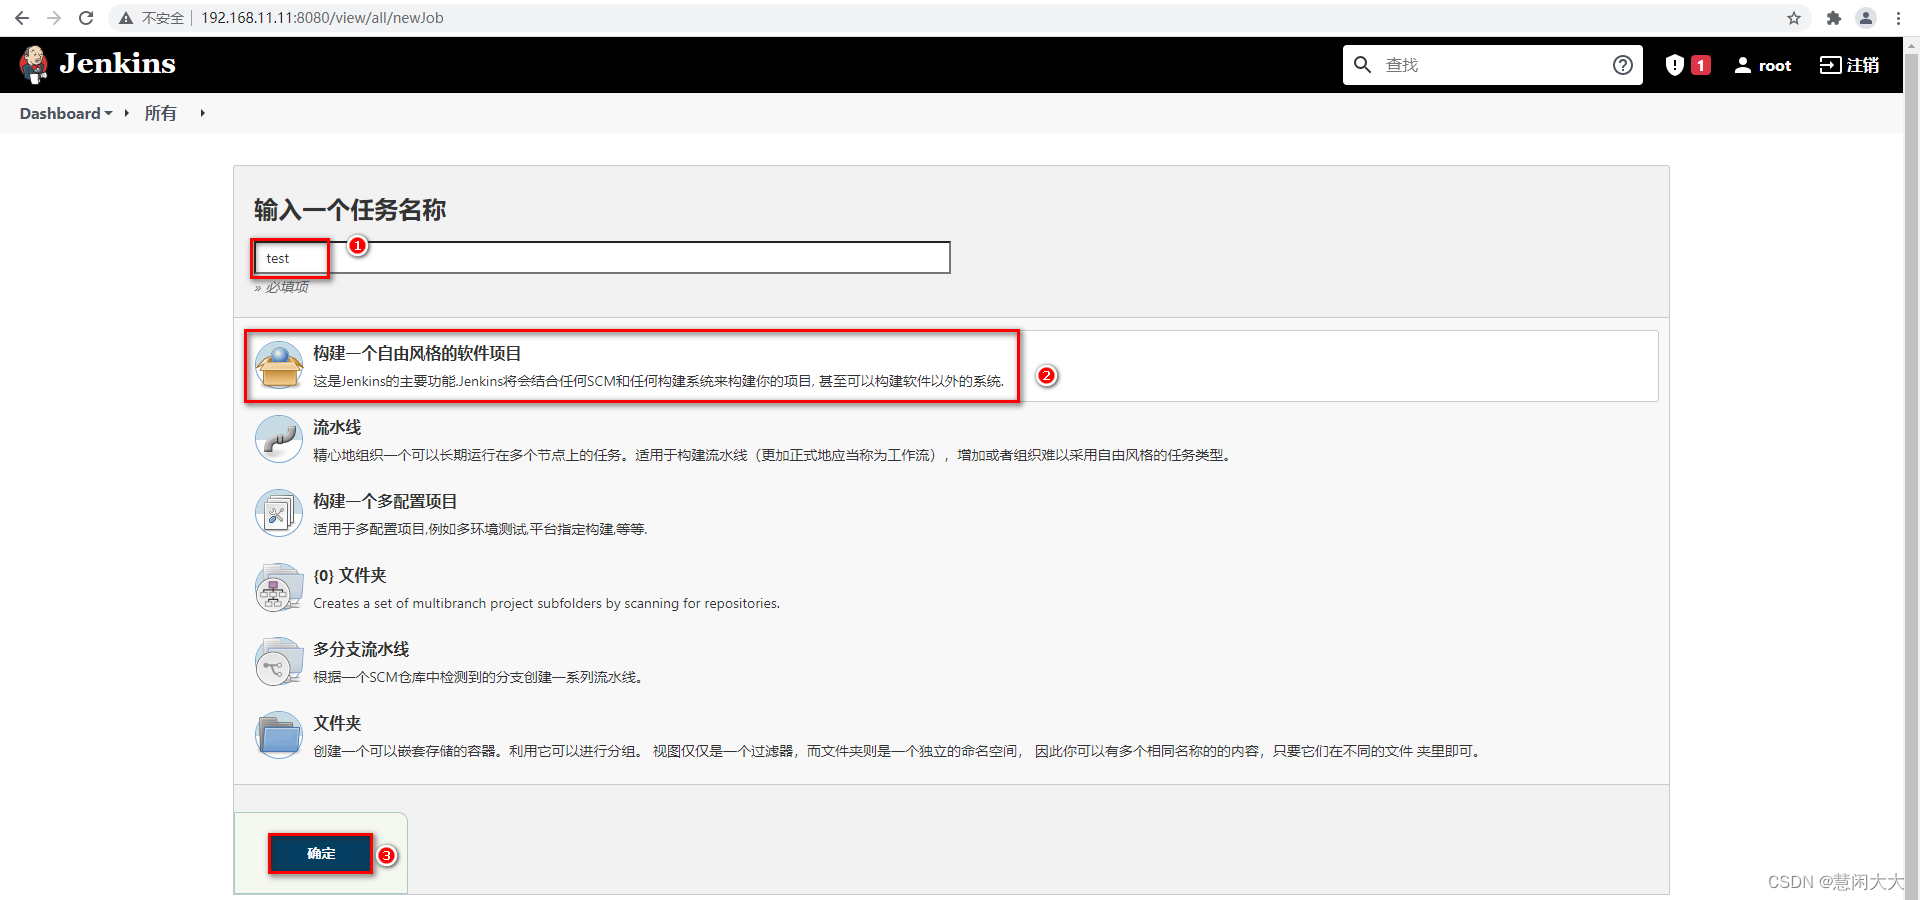Choose the multi-configuration project icon
This screenshot has height=900, width=1920.
(279, 513)
